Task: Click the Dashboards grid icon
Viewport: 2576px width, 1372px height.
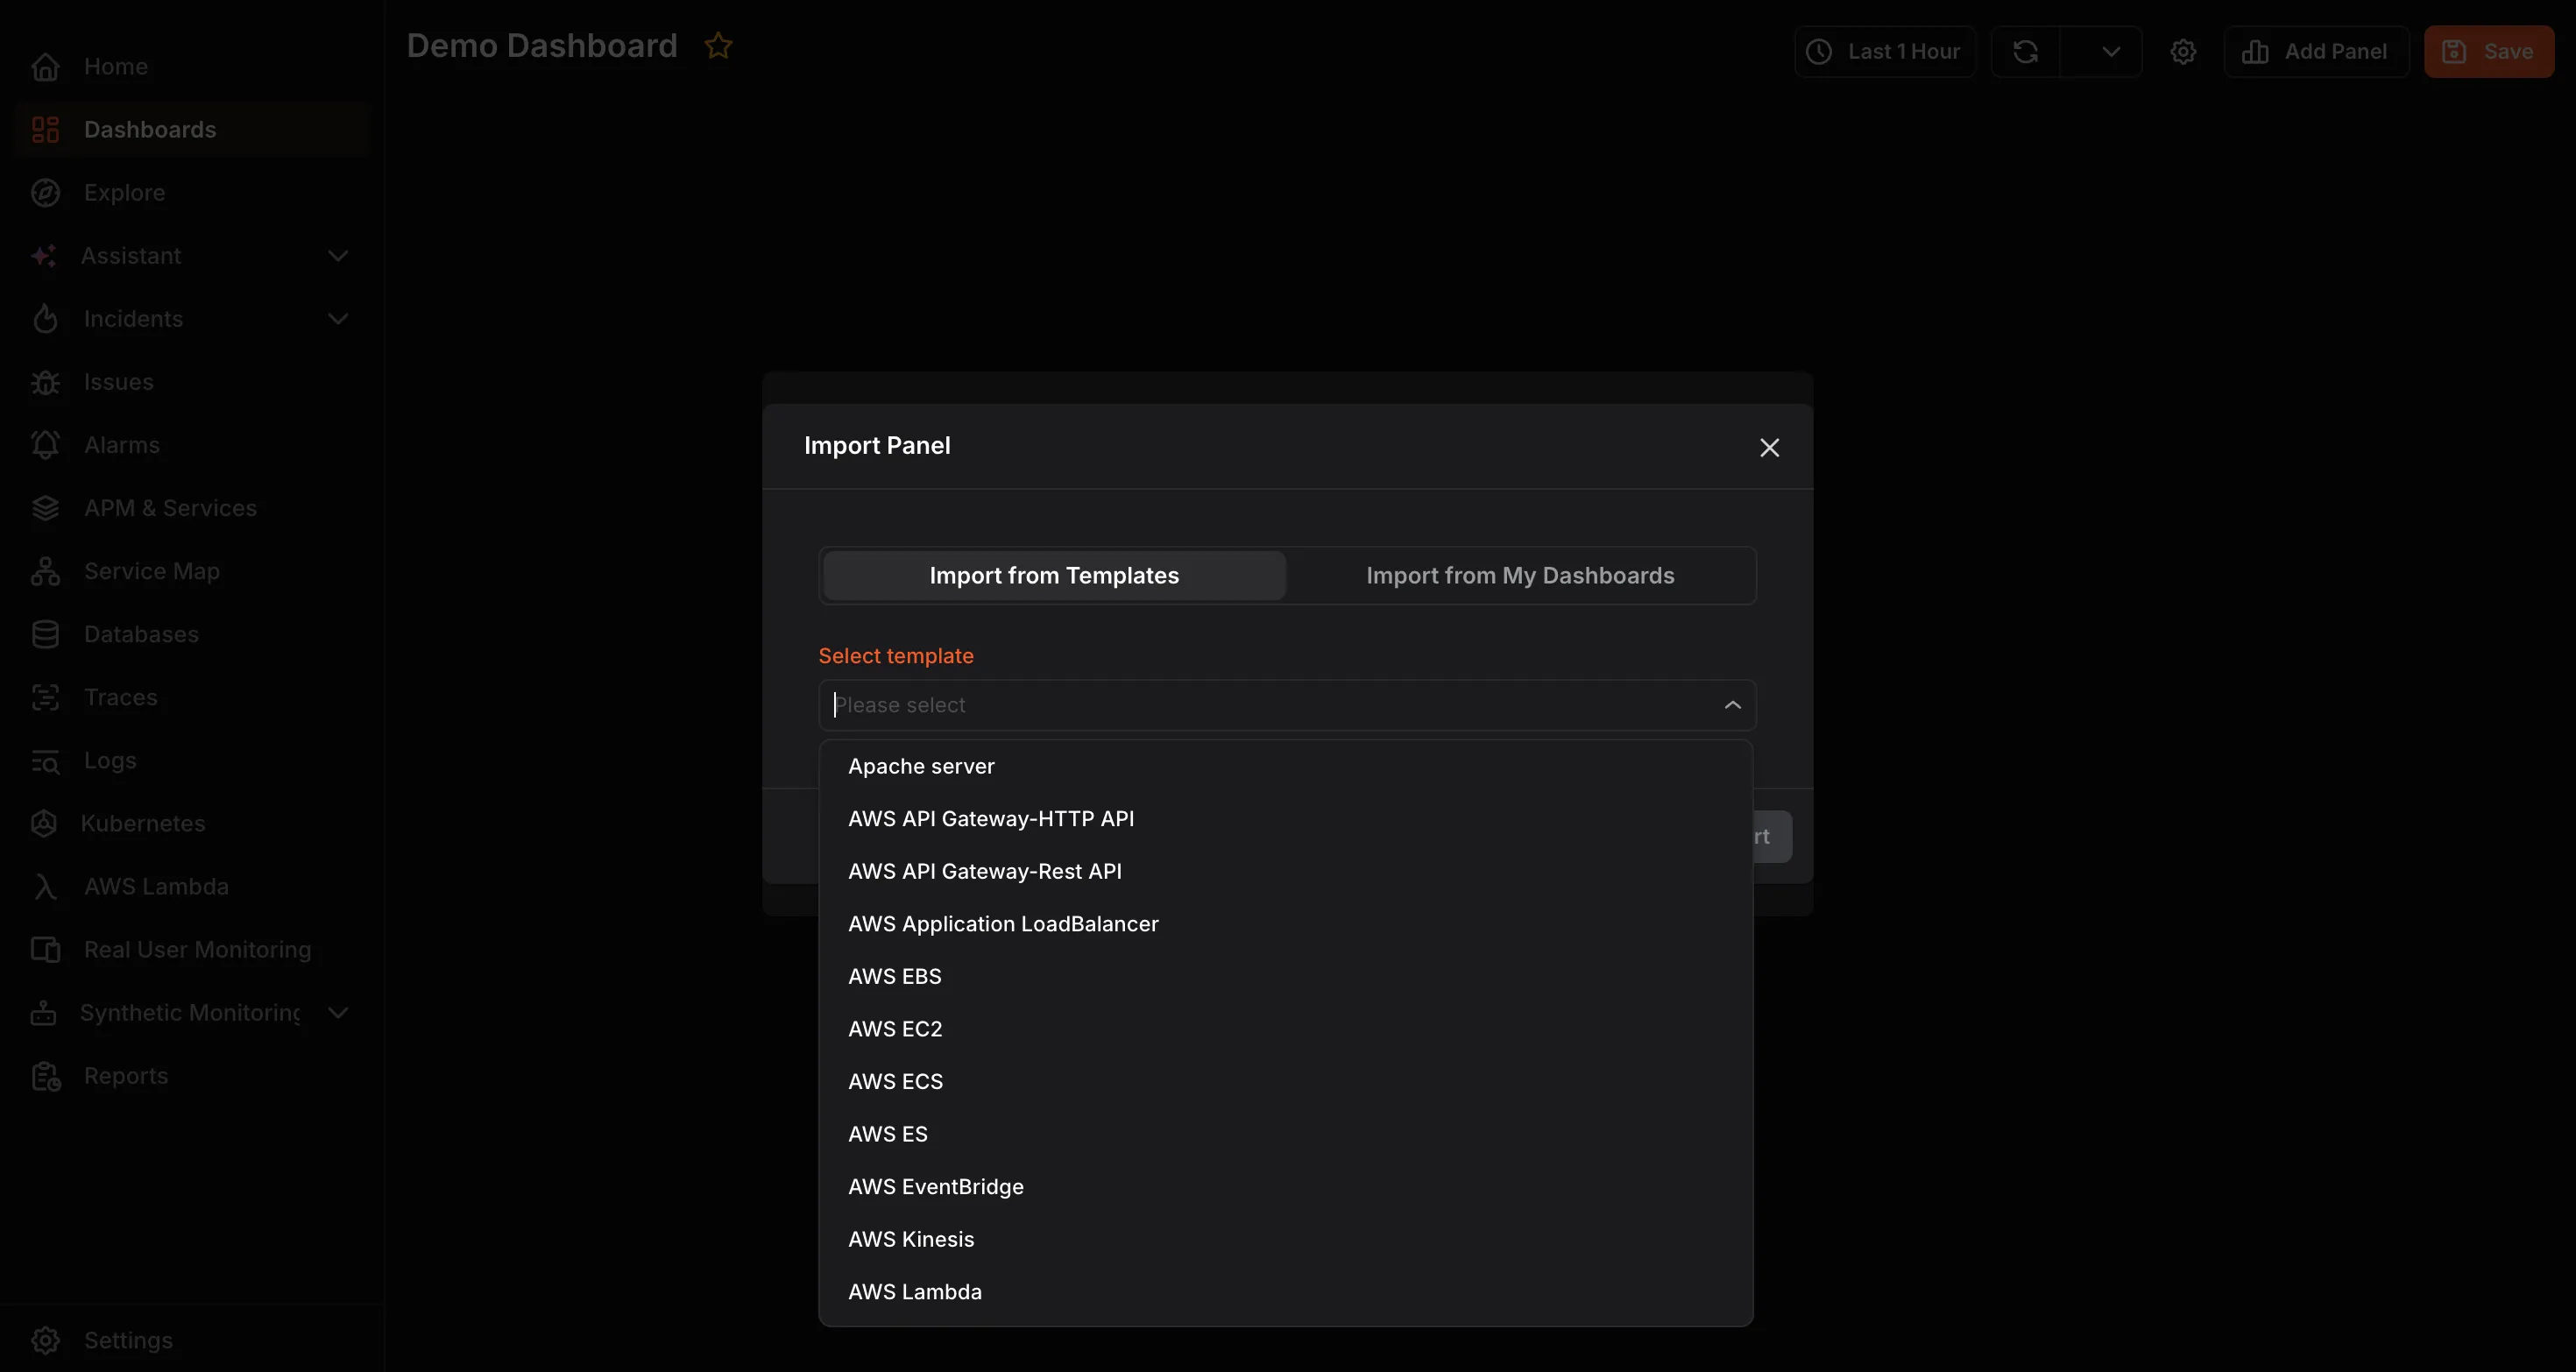Action: point(45,130)
